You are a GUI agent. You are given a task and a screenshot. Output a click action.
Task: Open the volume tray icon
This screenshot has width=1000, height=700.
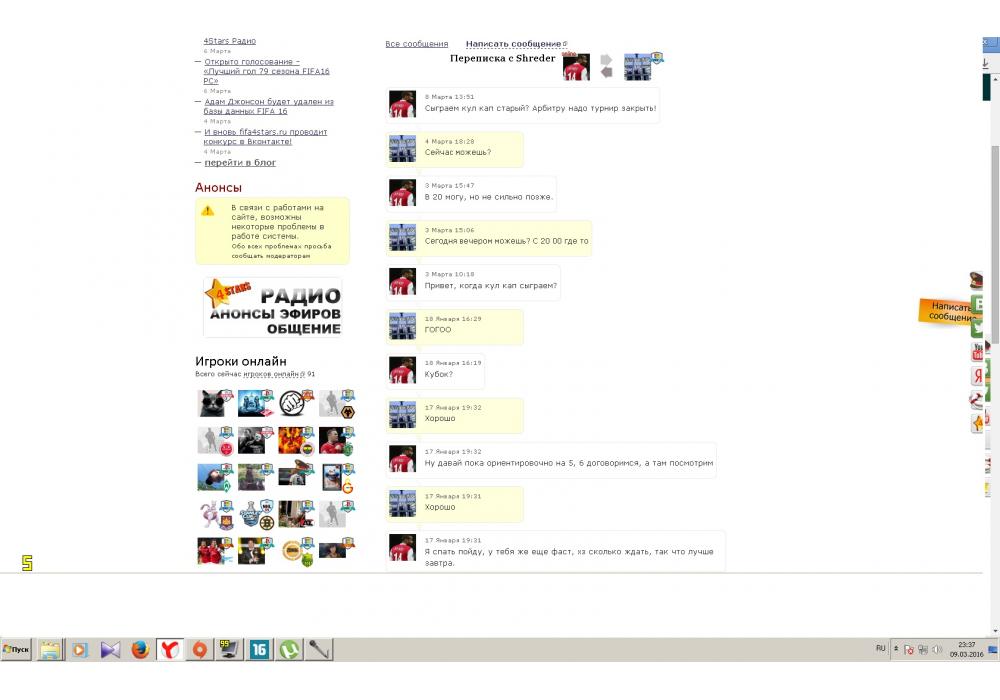click(937, 650)
